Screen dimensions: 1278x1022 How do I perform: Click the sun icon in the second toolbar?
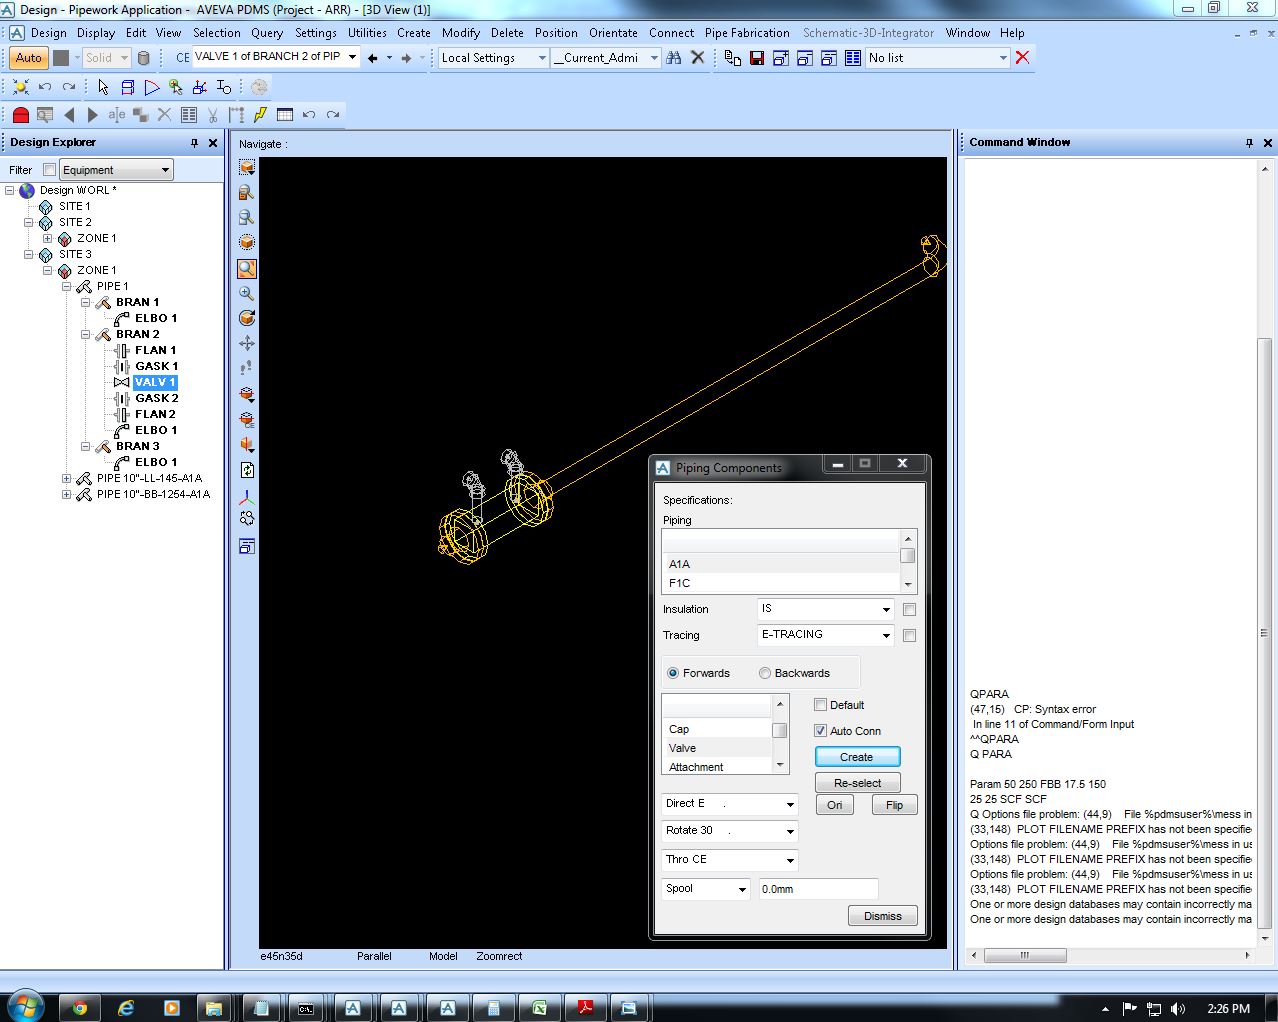(x=20, y=87)
